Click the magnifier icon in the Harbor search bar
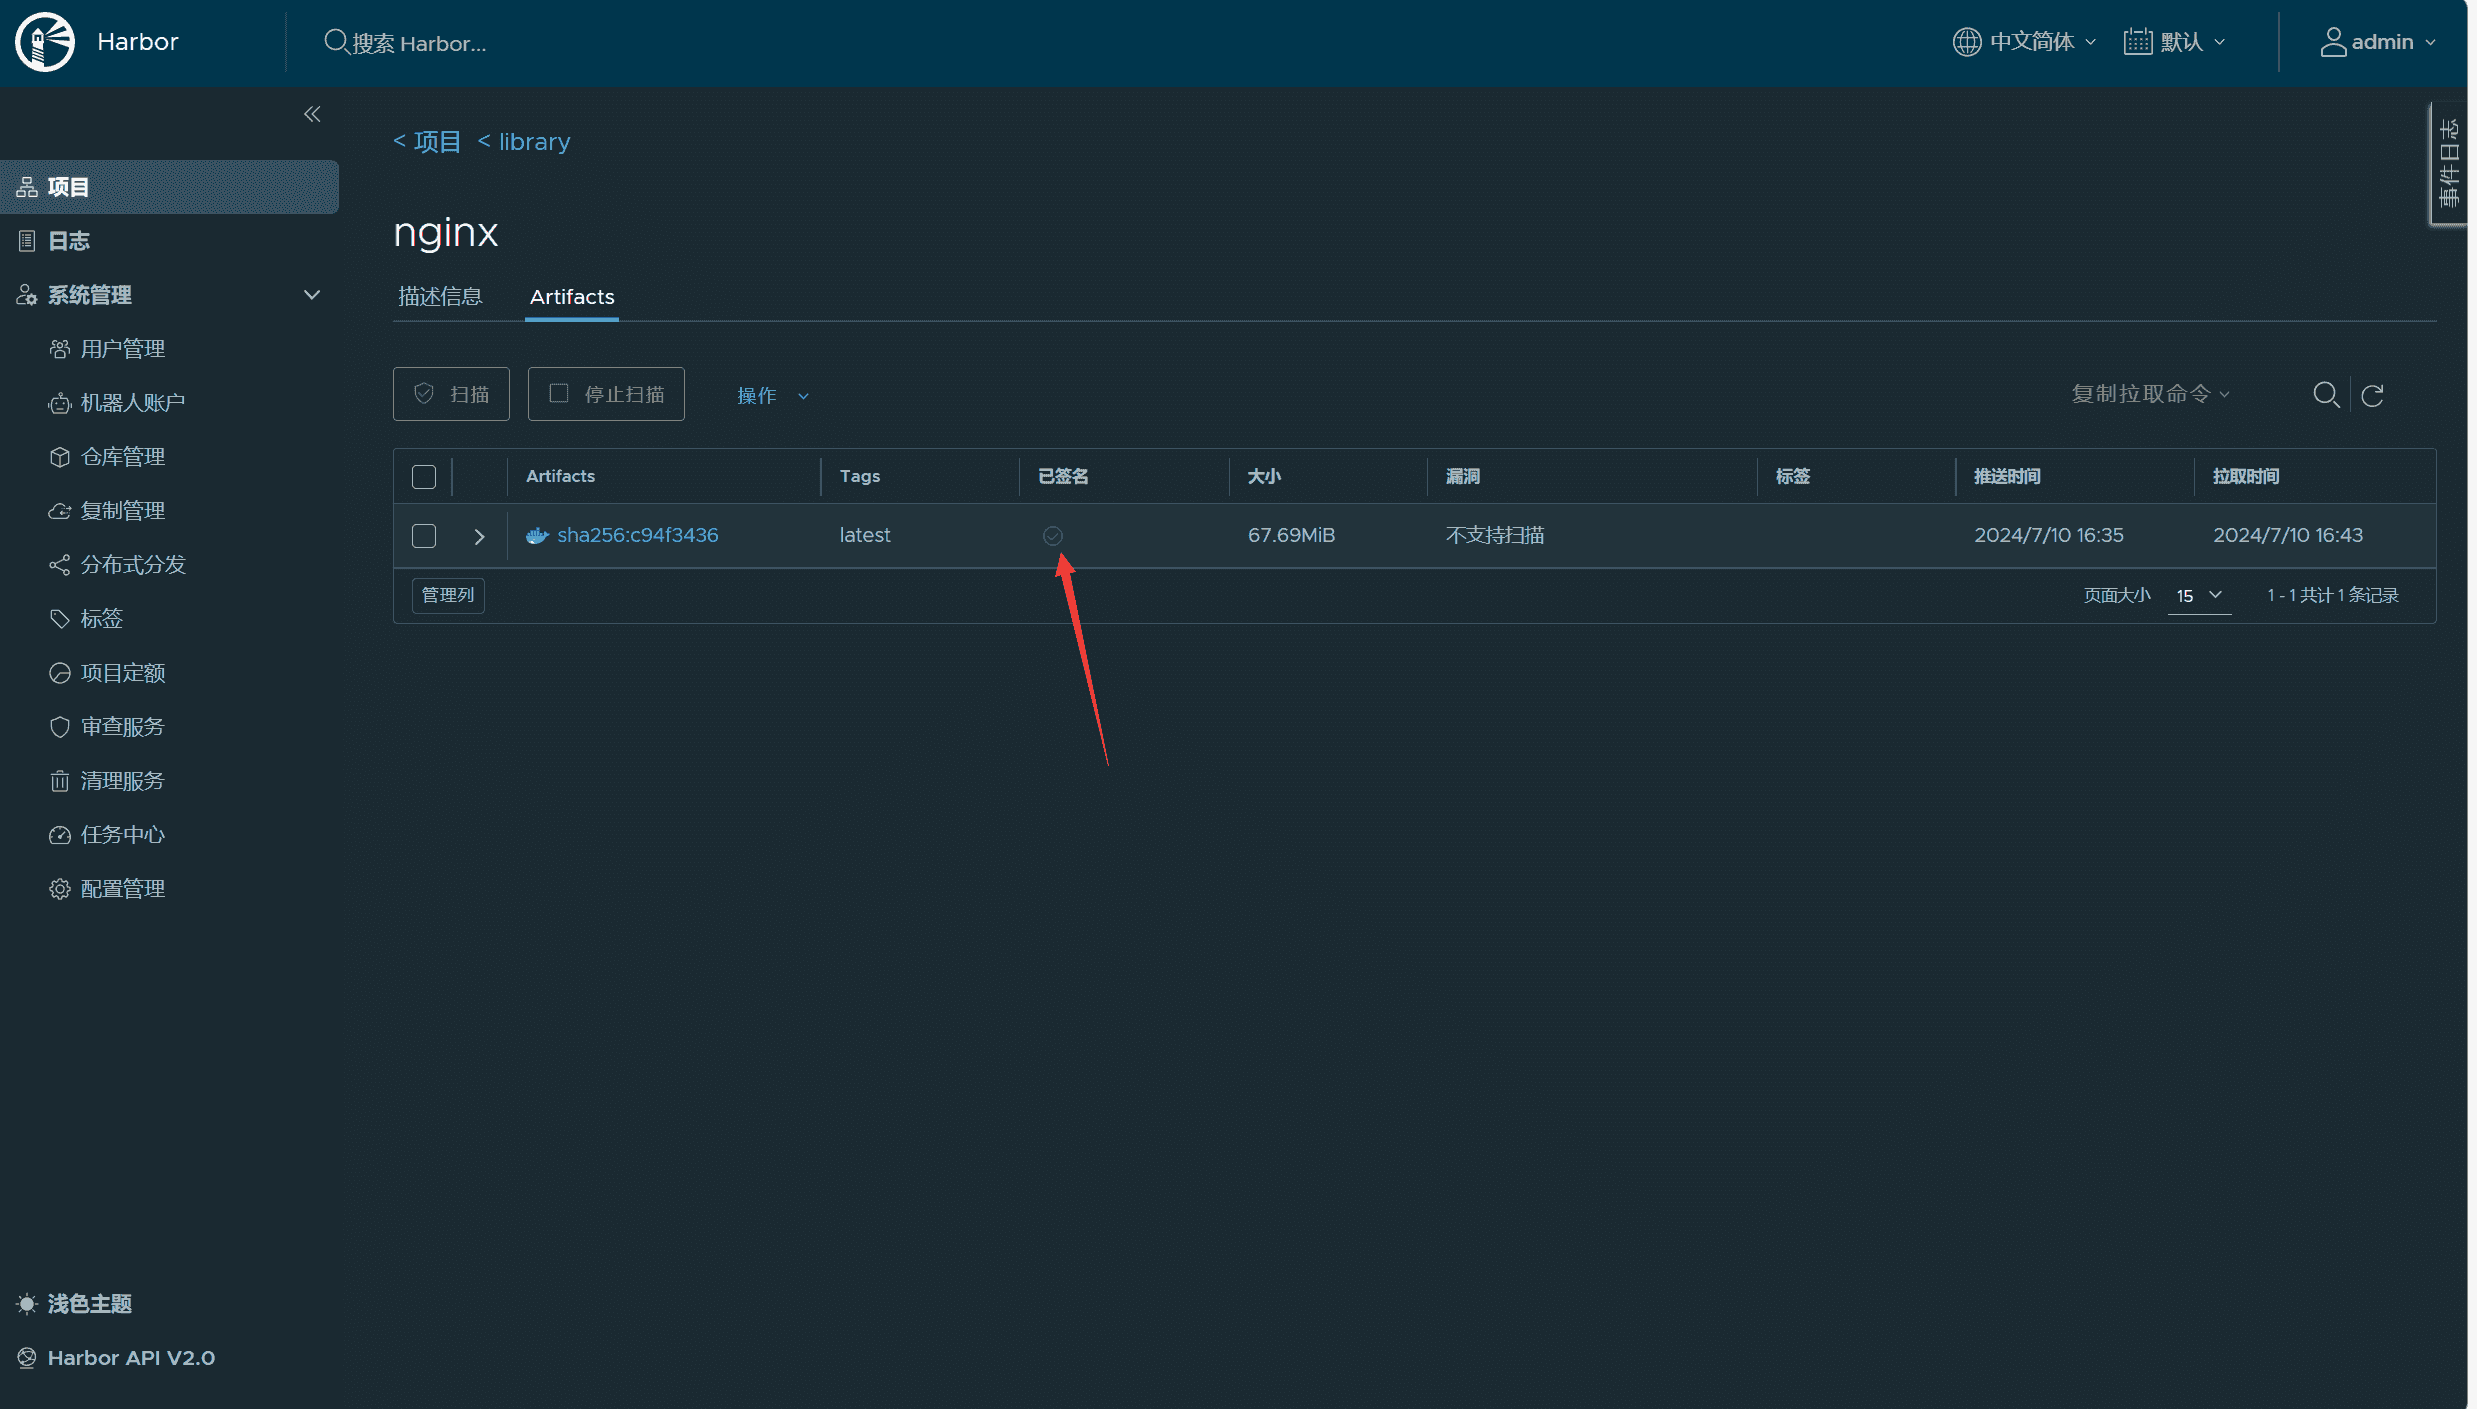2477x1409 pixels. pyautogui.click(x=336, y=42)
